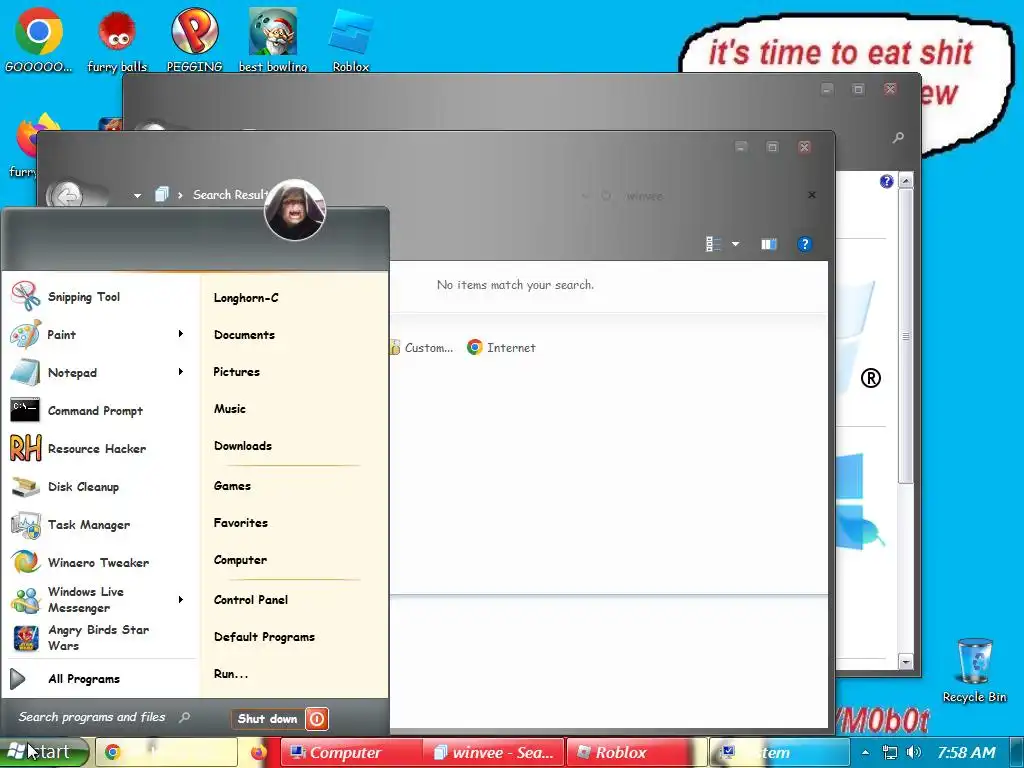This screenshot has height=768, width=1024.
Task: Expand Notepad jump list arrow
Action: point(181,372)
